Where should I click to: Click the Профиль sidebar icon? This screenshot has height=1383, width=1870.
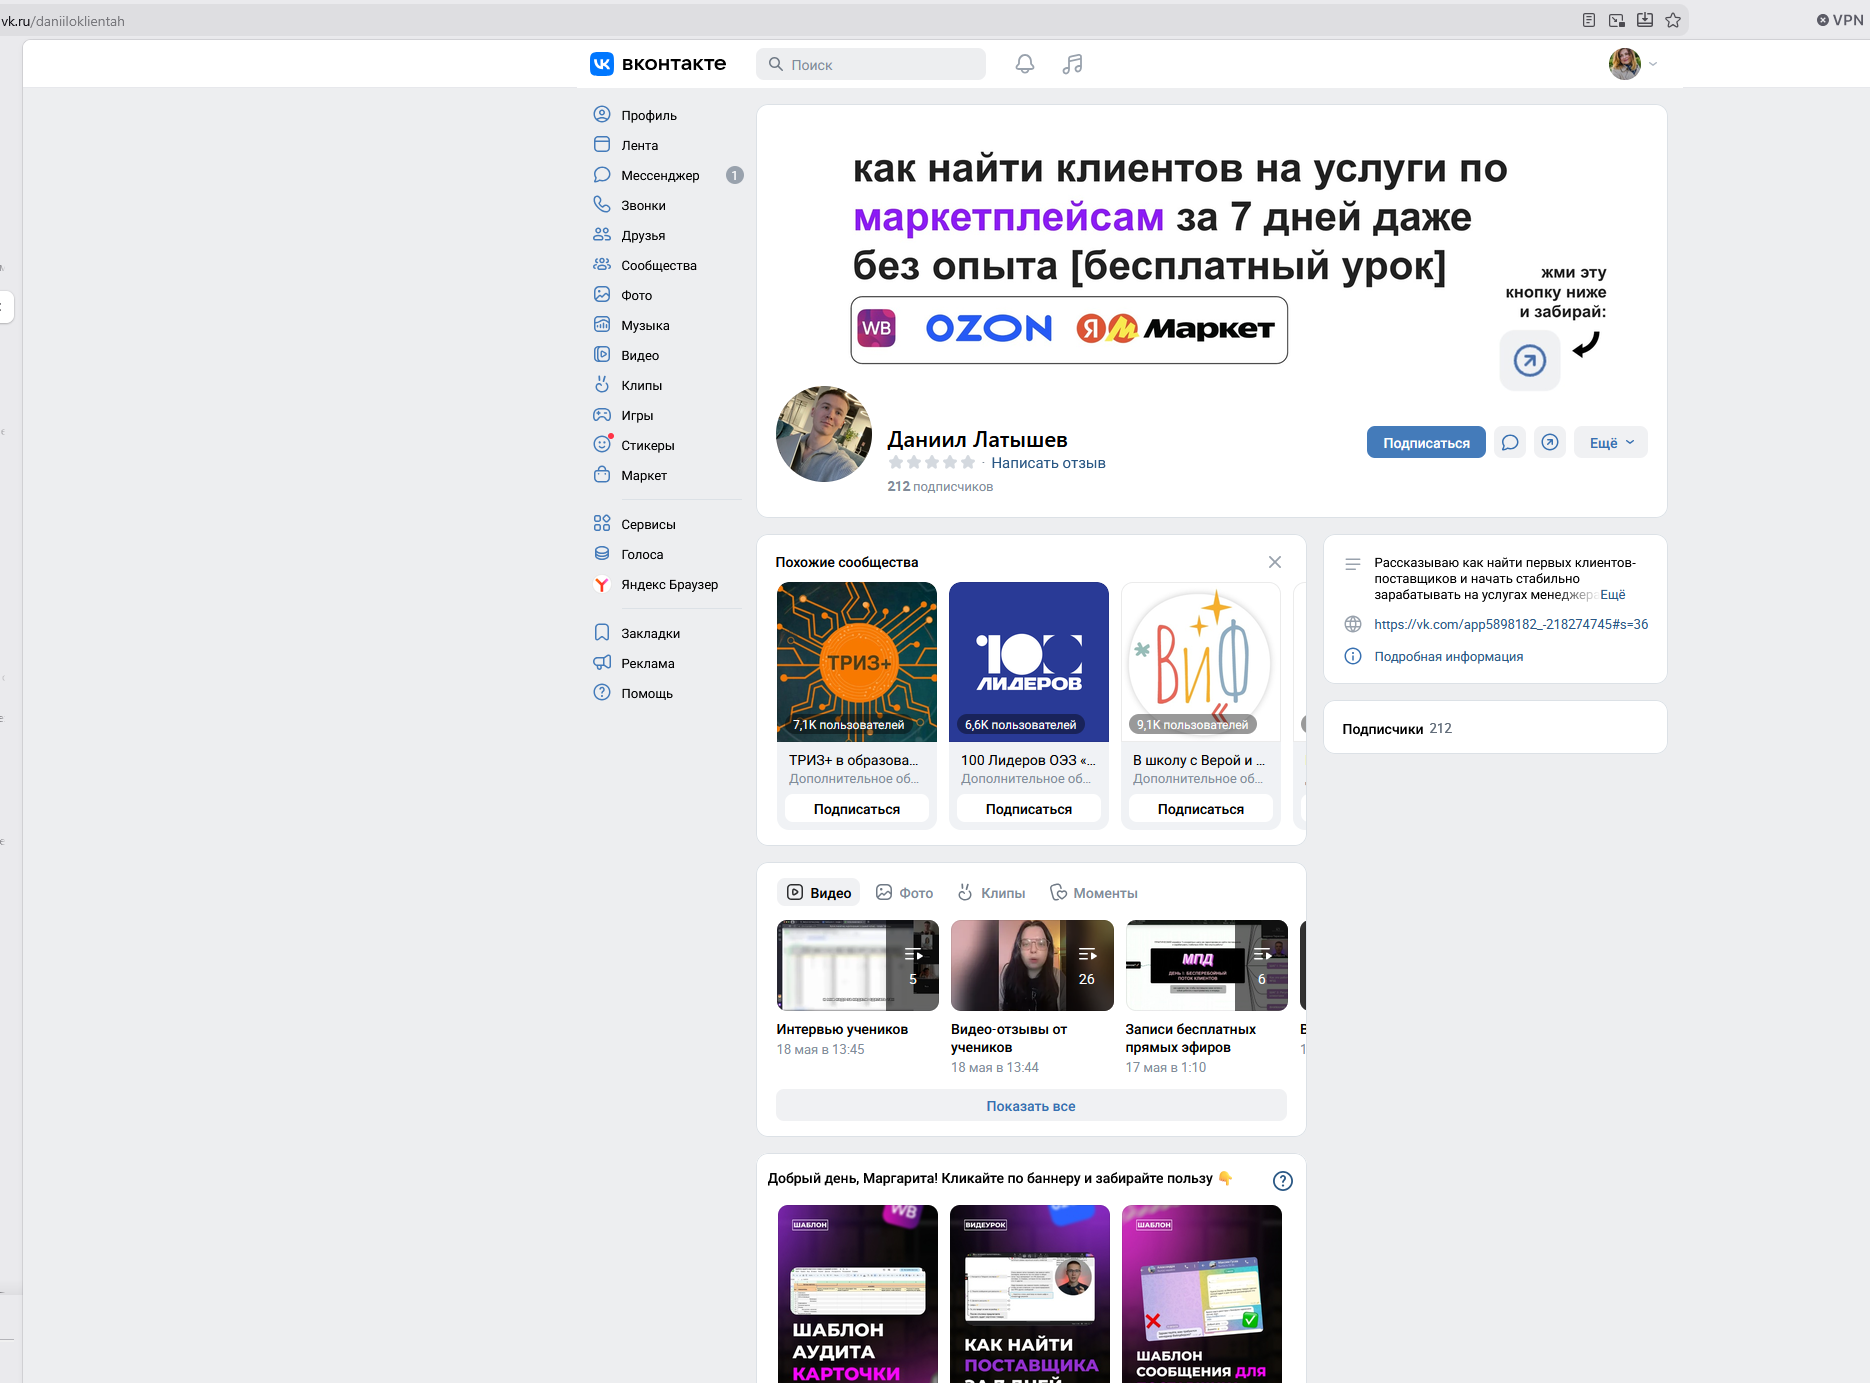tap(602, 115)
